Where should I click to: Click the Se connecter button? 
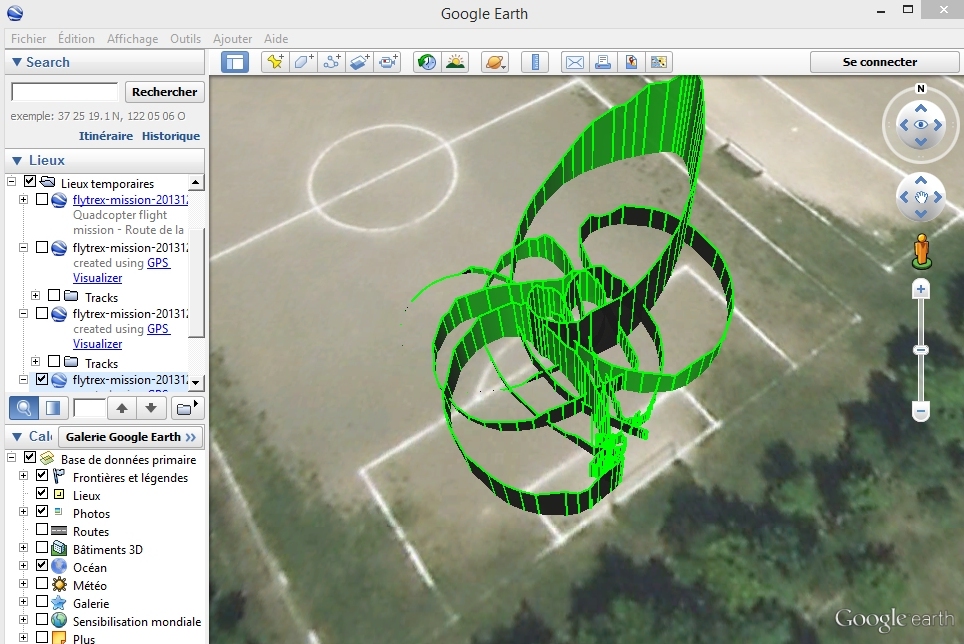(880, 62)
